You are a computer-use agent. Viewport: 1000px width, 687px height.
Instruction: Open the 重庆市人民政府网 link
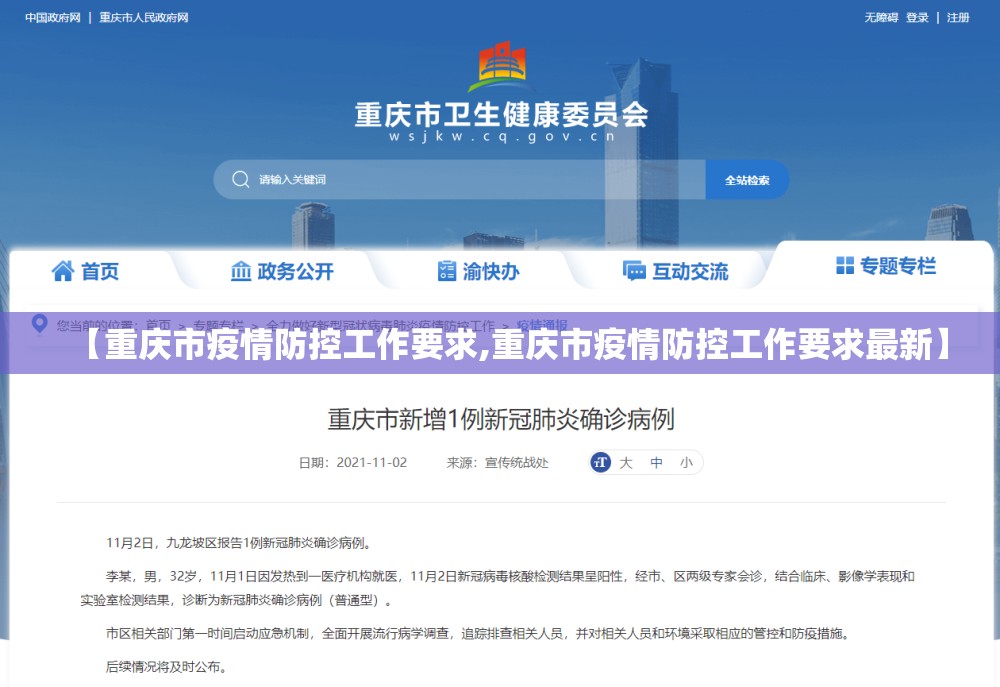[x=144, y=18]
